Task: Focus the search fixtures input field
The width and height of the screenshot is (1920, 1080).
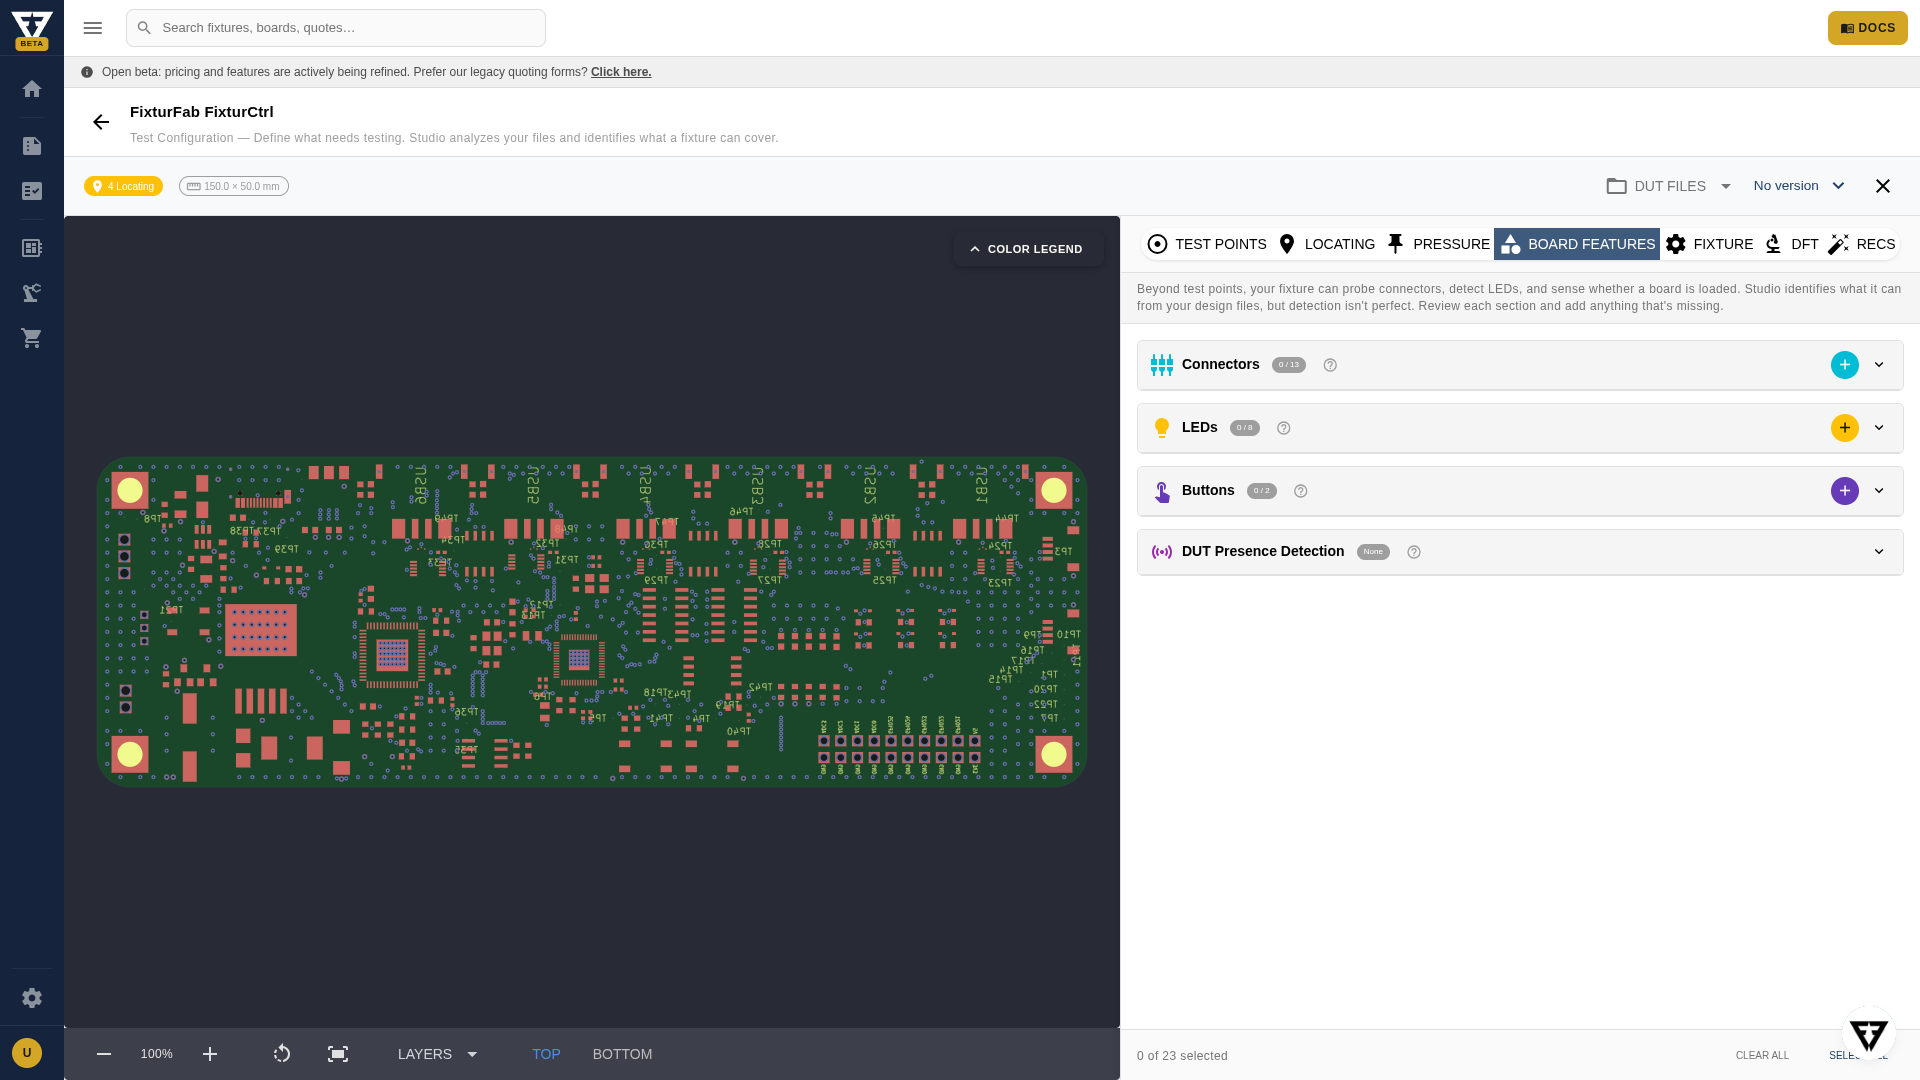Action: coord(336,28)
